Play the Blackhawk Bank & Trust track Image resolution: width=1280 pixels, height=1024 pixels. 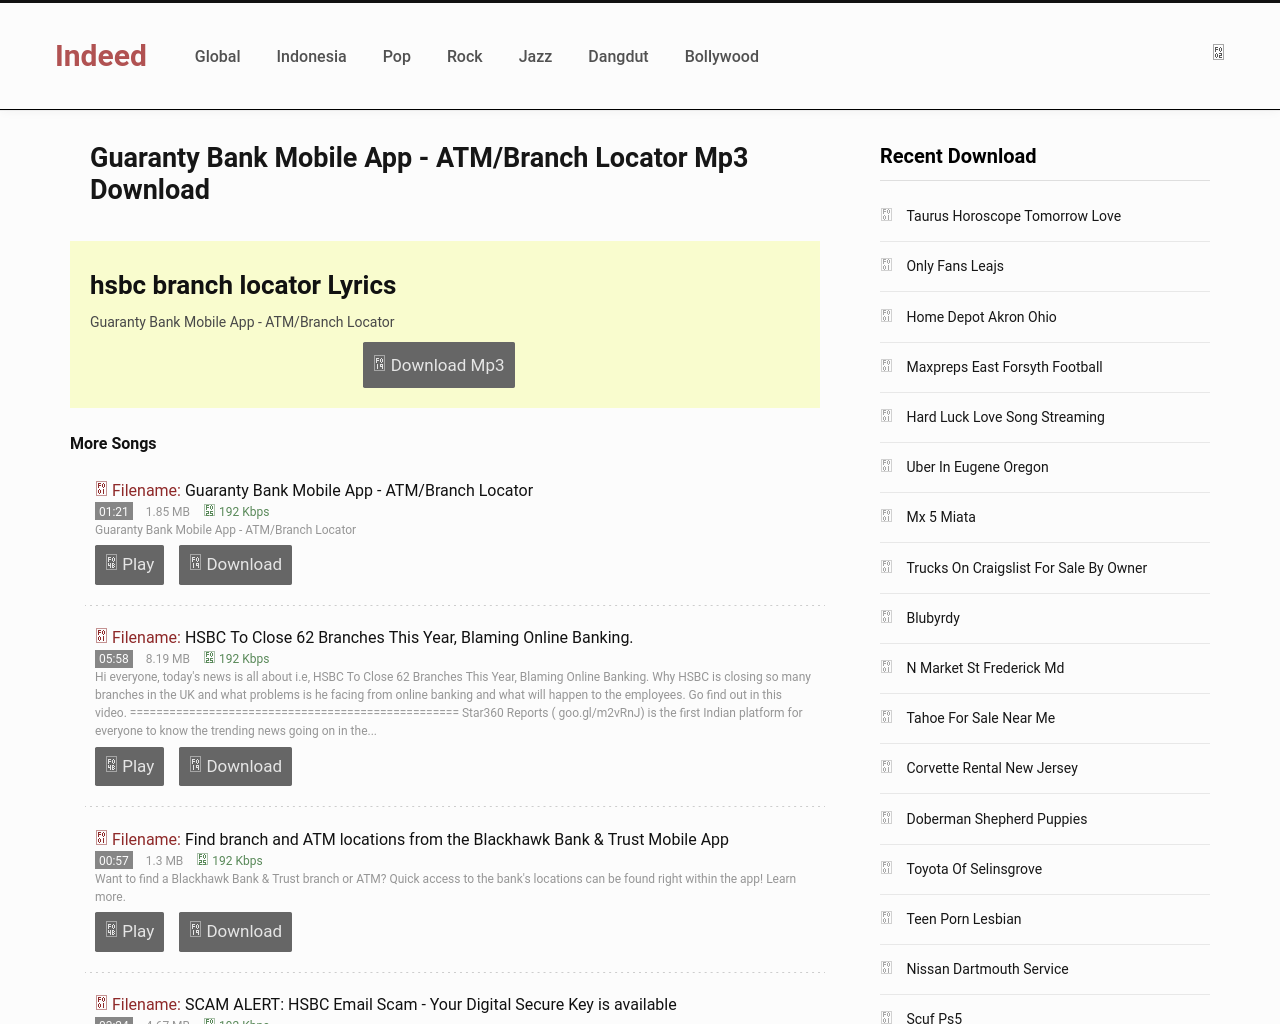click(129, 932)
